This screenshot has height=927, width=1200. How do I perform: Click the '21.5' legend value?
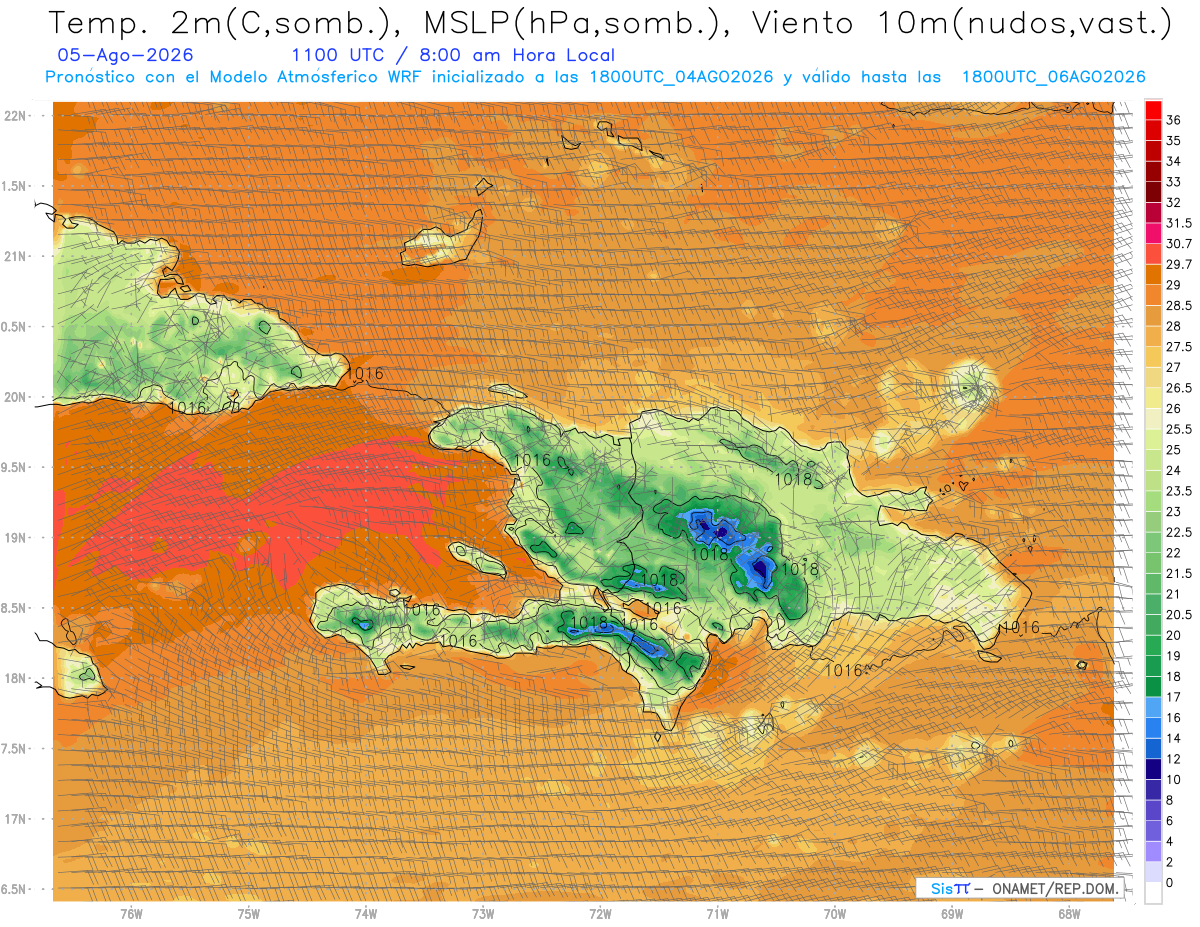[x=1179, y=573]
